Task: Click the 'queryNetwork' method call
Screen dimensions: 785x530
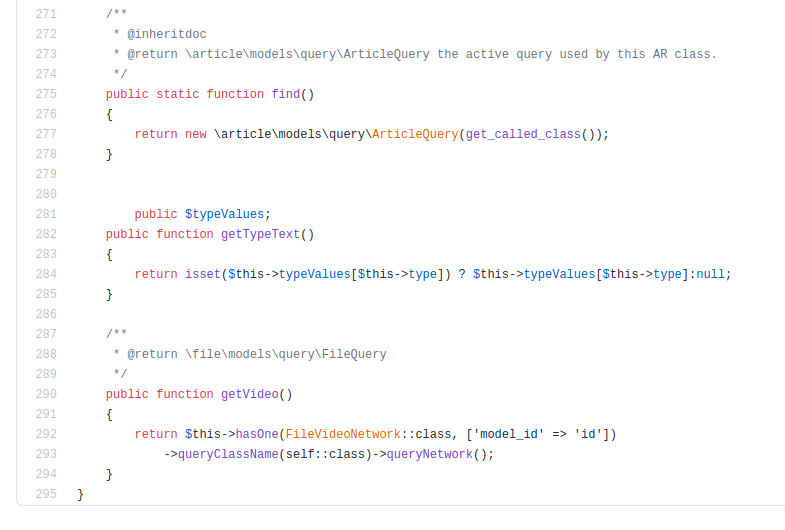Action: 430,454
